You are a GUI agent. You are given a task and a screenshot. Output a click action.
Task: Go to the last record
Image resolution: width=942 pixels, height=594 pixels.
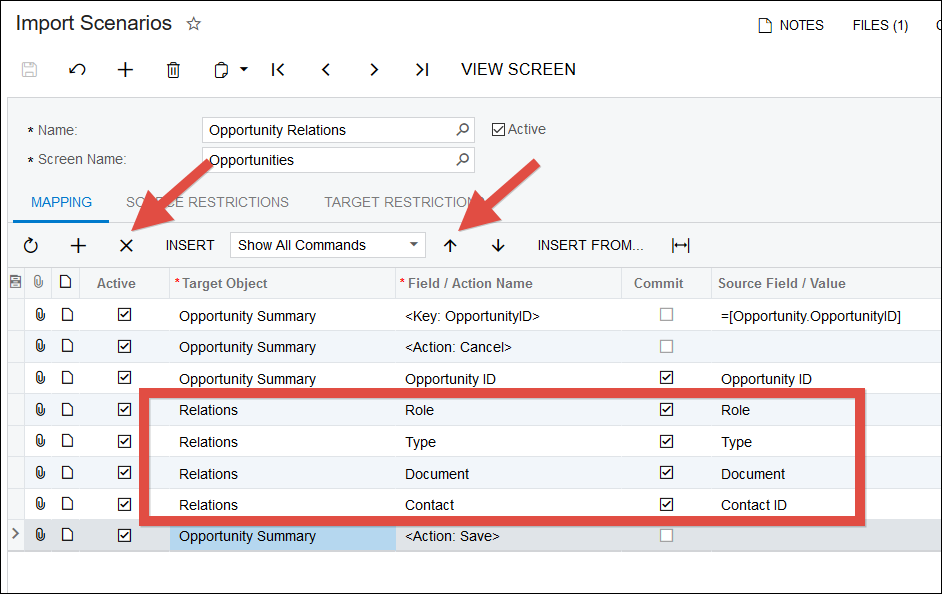(421, 70)
